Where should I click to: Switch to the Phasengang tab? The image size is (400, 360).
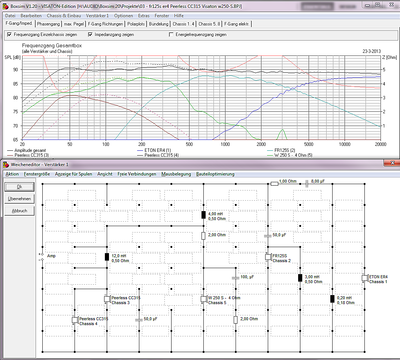click(48, 24)
